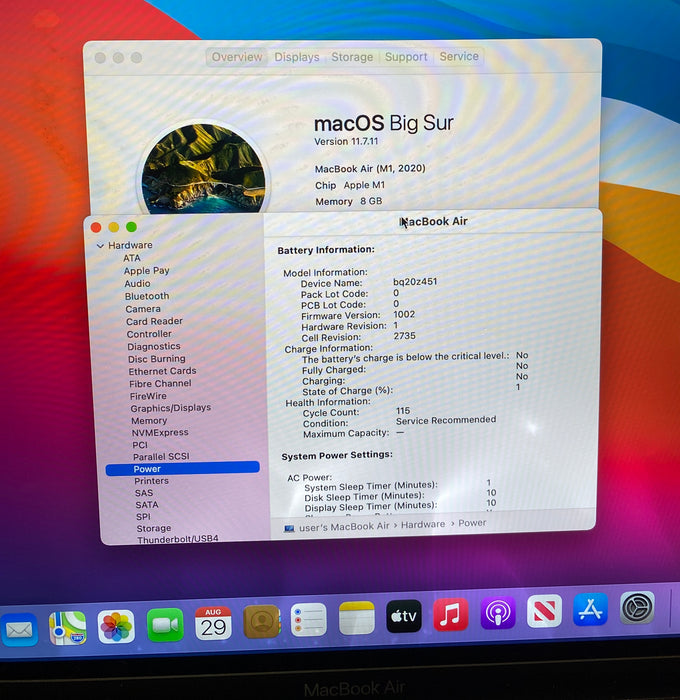Image resolution: width=680 pixels, height=700 pixels.
Task: Select the highlighted Power item
Action: pyautogui.click(x=183, y=468)
